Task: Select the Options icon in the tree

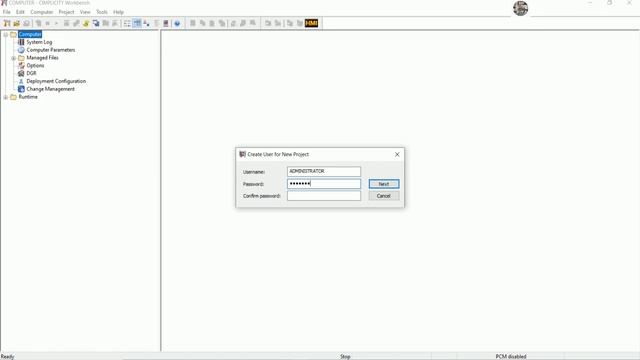Action: [21, 65]
